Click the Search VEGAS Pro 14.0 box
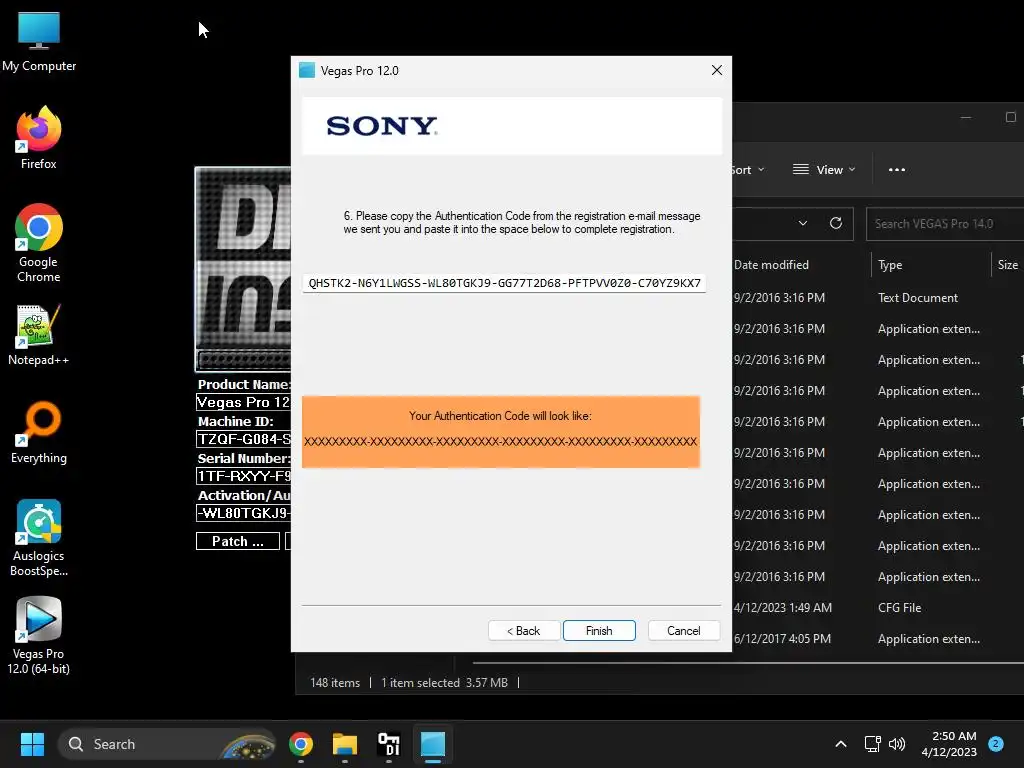1024x768 pixels. (x=945, y=223)
